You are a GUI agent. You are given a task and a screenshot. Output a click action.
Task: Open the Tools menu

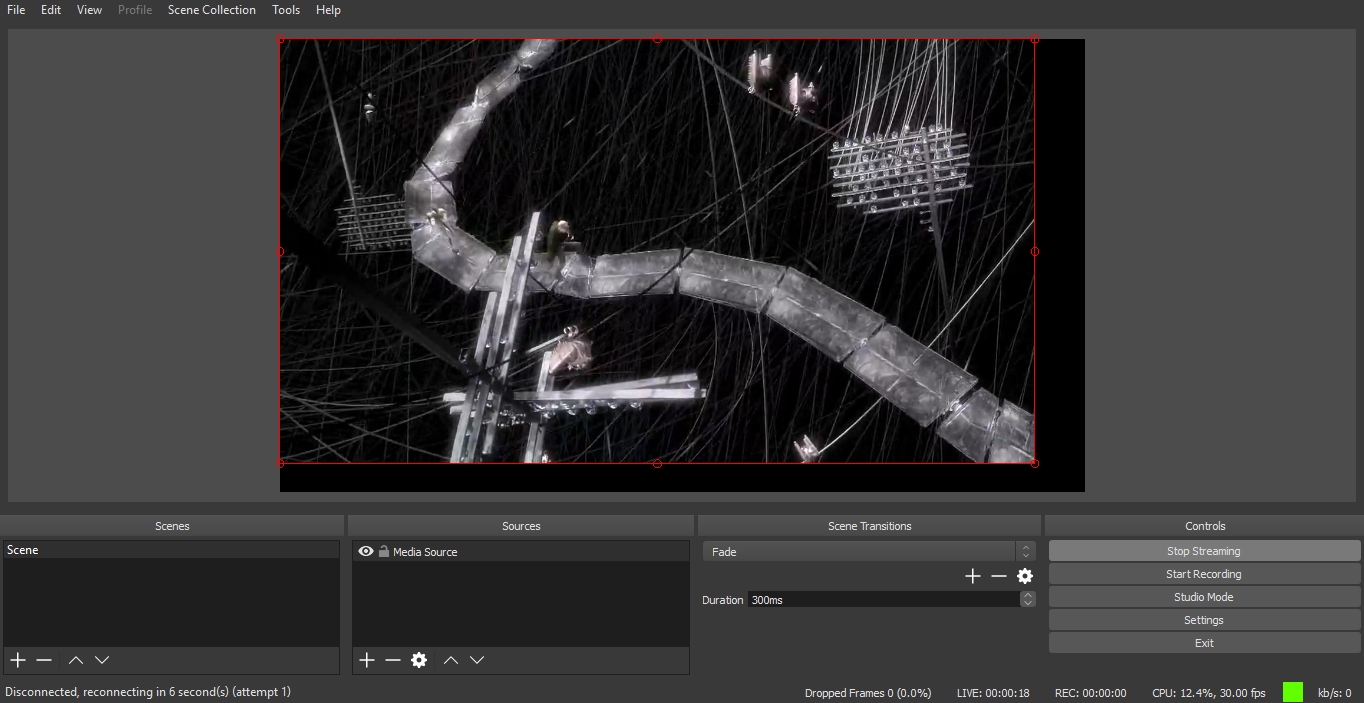tap(286, 10)
